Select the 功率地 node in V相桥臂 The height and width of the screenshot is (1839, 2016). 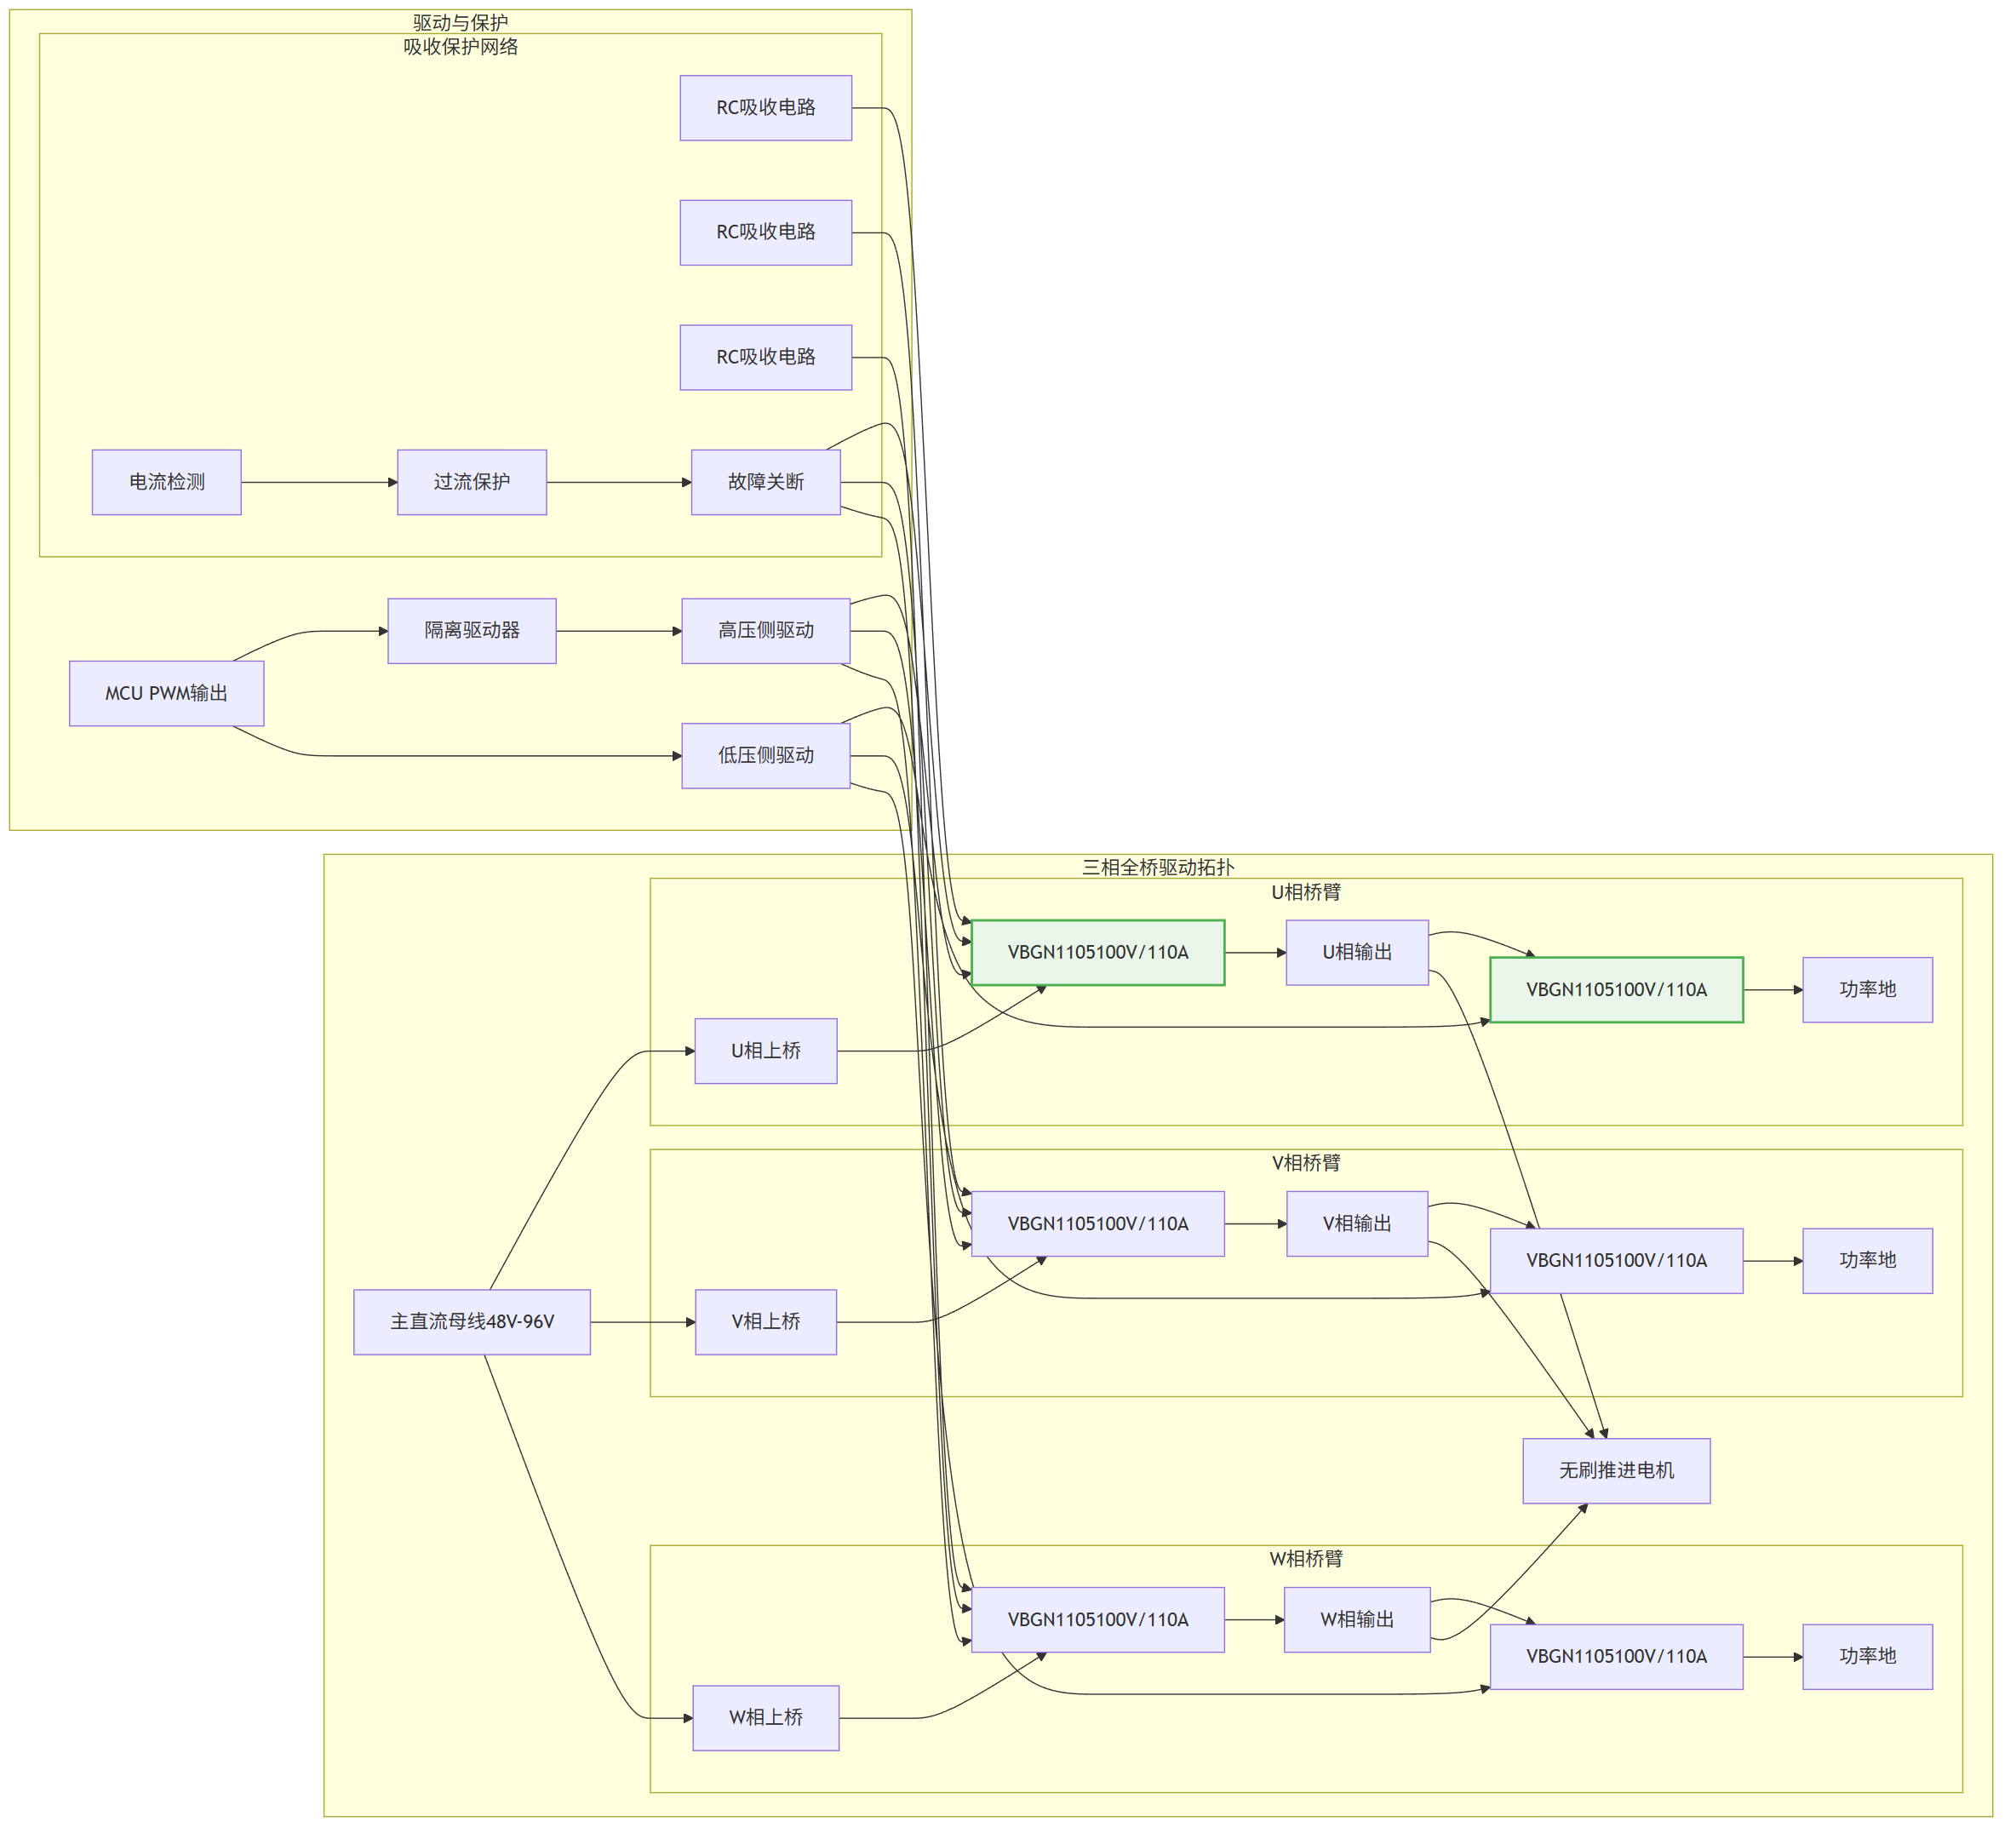click(x=1868, y=1261)
